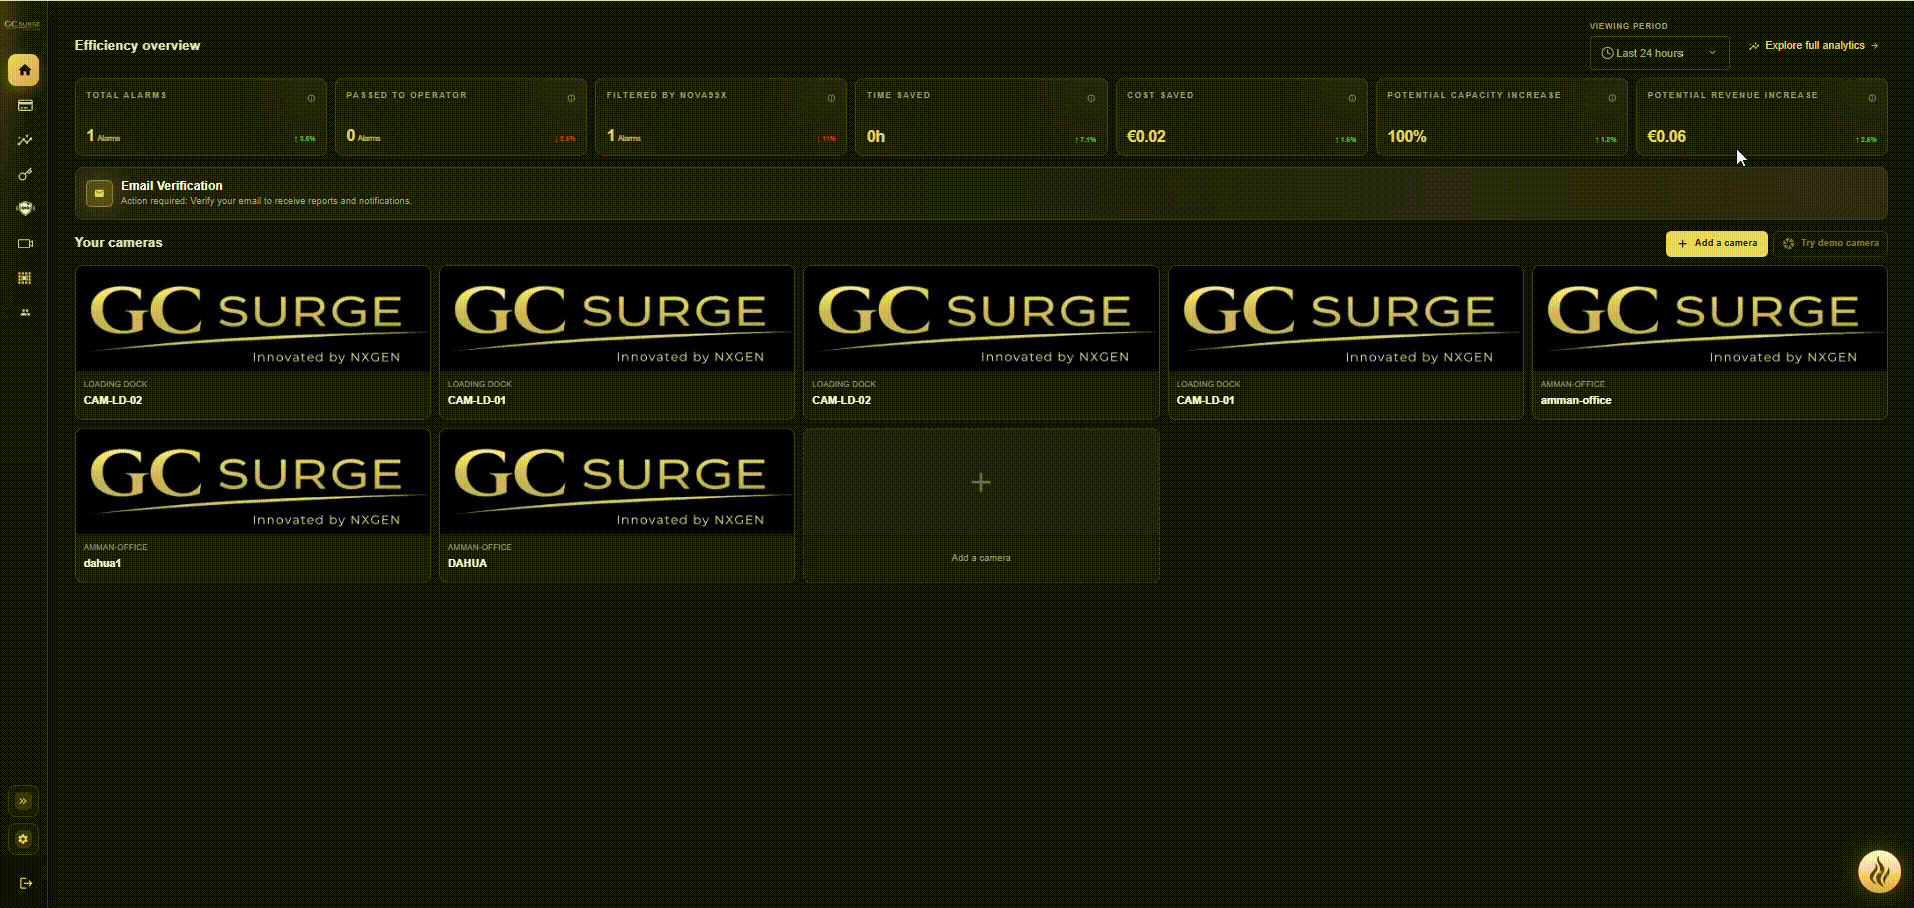The width and height of the screenshot is (1914, 908).
Task: Click the Time Saved card title
Action: click(898, 95)
